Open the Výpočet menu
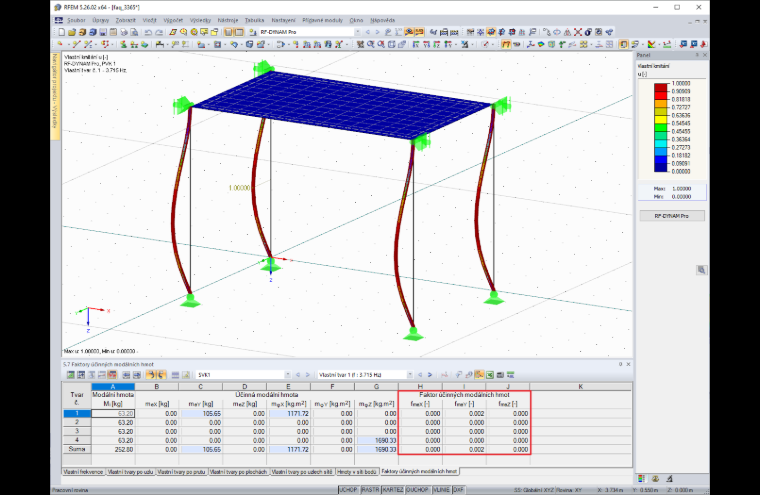 pyautogui.click(x=173, y=20)
